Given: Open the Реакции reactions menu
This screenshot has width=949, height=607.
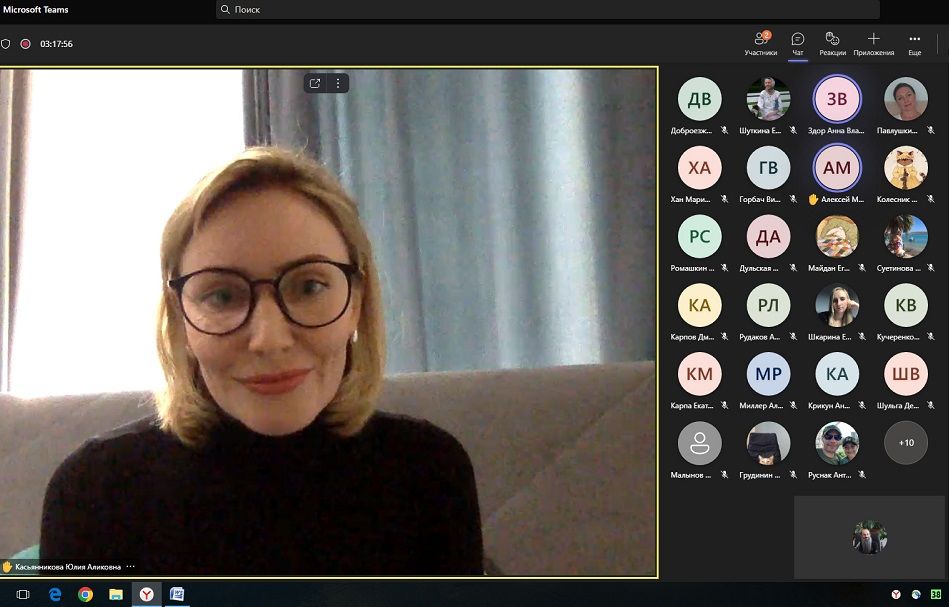Looking at the screenshot, I should (x=832, y=42).
